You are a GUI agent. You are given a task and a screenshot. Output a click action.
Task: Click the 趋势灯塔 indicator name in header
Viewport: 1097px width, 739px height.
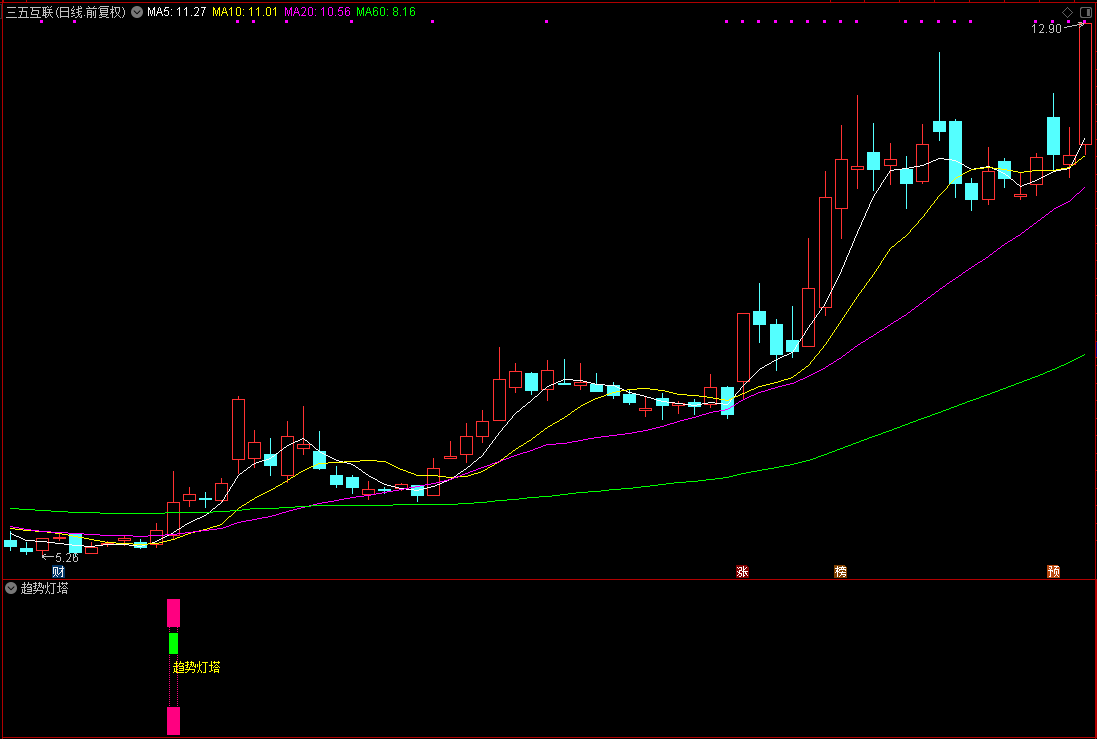pos(45,588)
